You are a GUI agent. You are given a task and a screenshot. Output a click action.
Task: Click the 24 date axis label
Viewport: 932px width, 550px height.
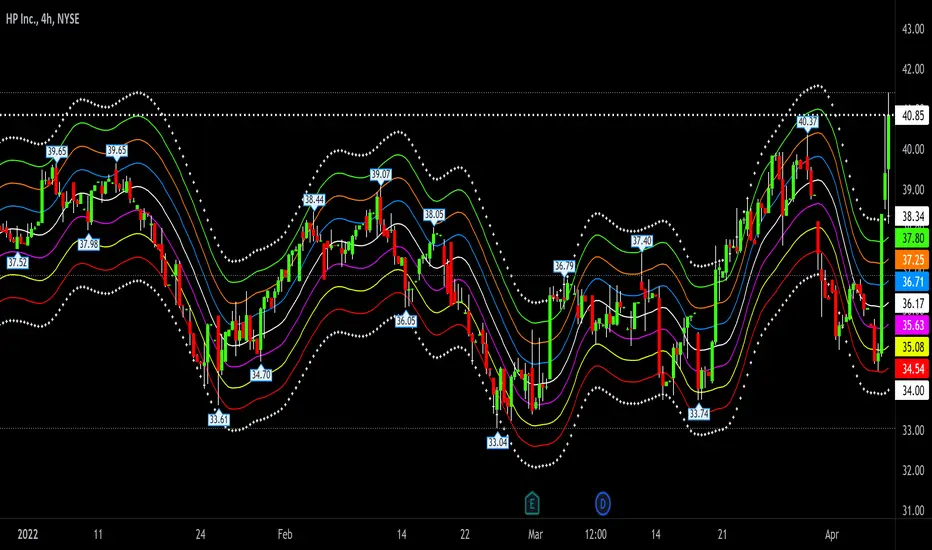coord(200,534)
